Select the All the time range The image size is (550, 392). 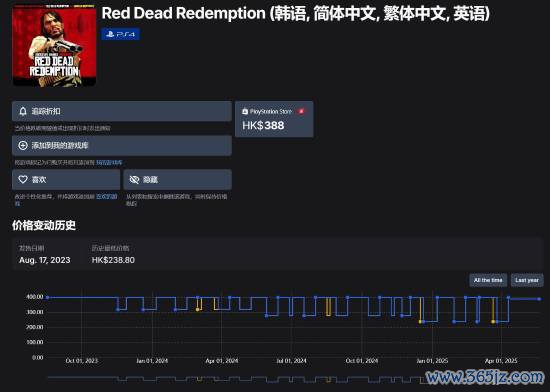tap(488, 280)
